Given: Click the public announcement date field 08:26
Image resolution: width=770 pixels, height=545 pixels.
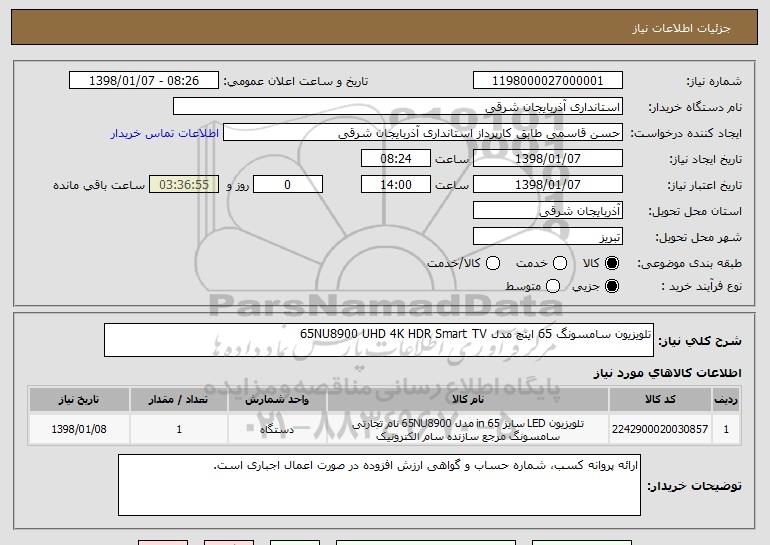Looking at the screenshot, I should pos(144,81).
